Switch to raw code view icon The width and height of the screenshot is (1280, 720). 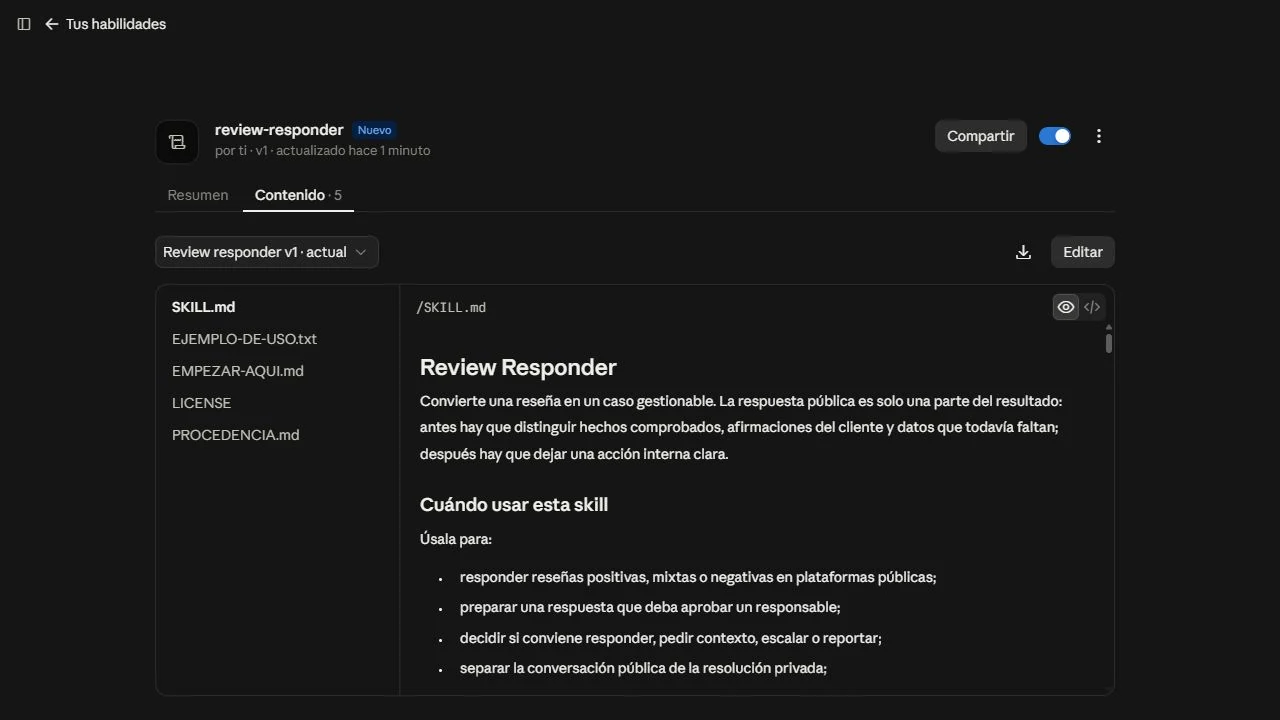pos(1092,307)
